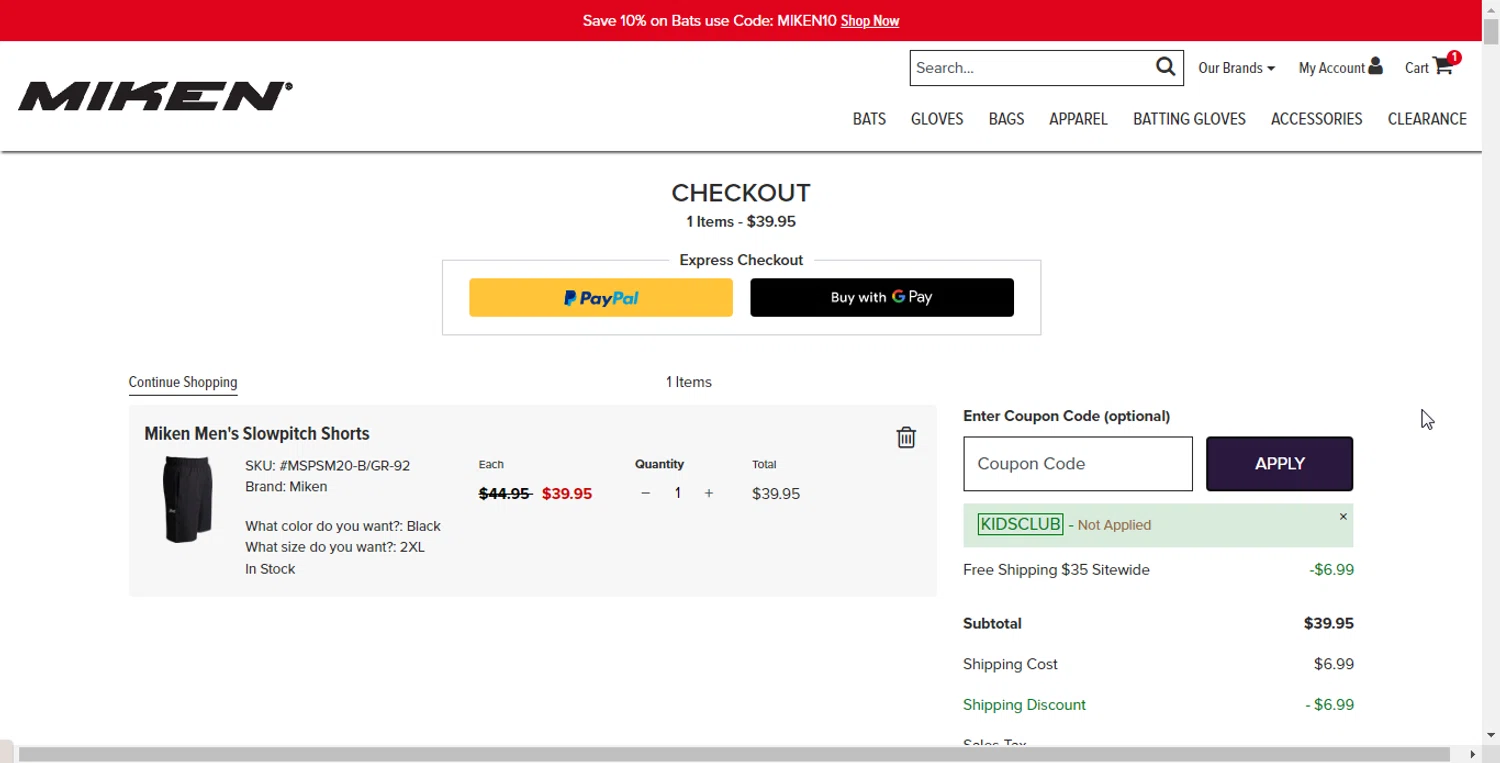Focus the Coupon Code field
Image resolution: width=1500 pixels, height=763 pixels.
1078,464
